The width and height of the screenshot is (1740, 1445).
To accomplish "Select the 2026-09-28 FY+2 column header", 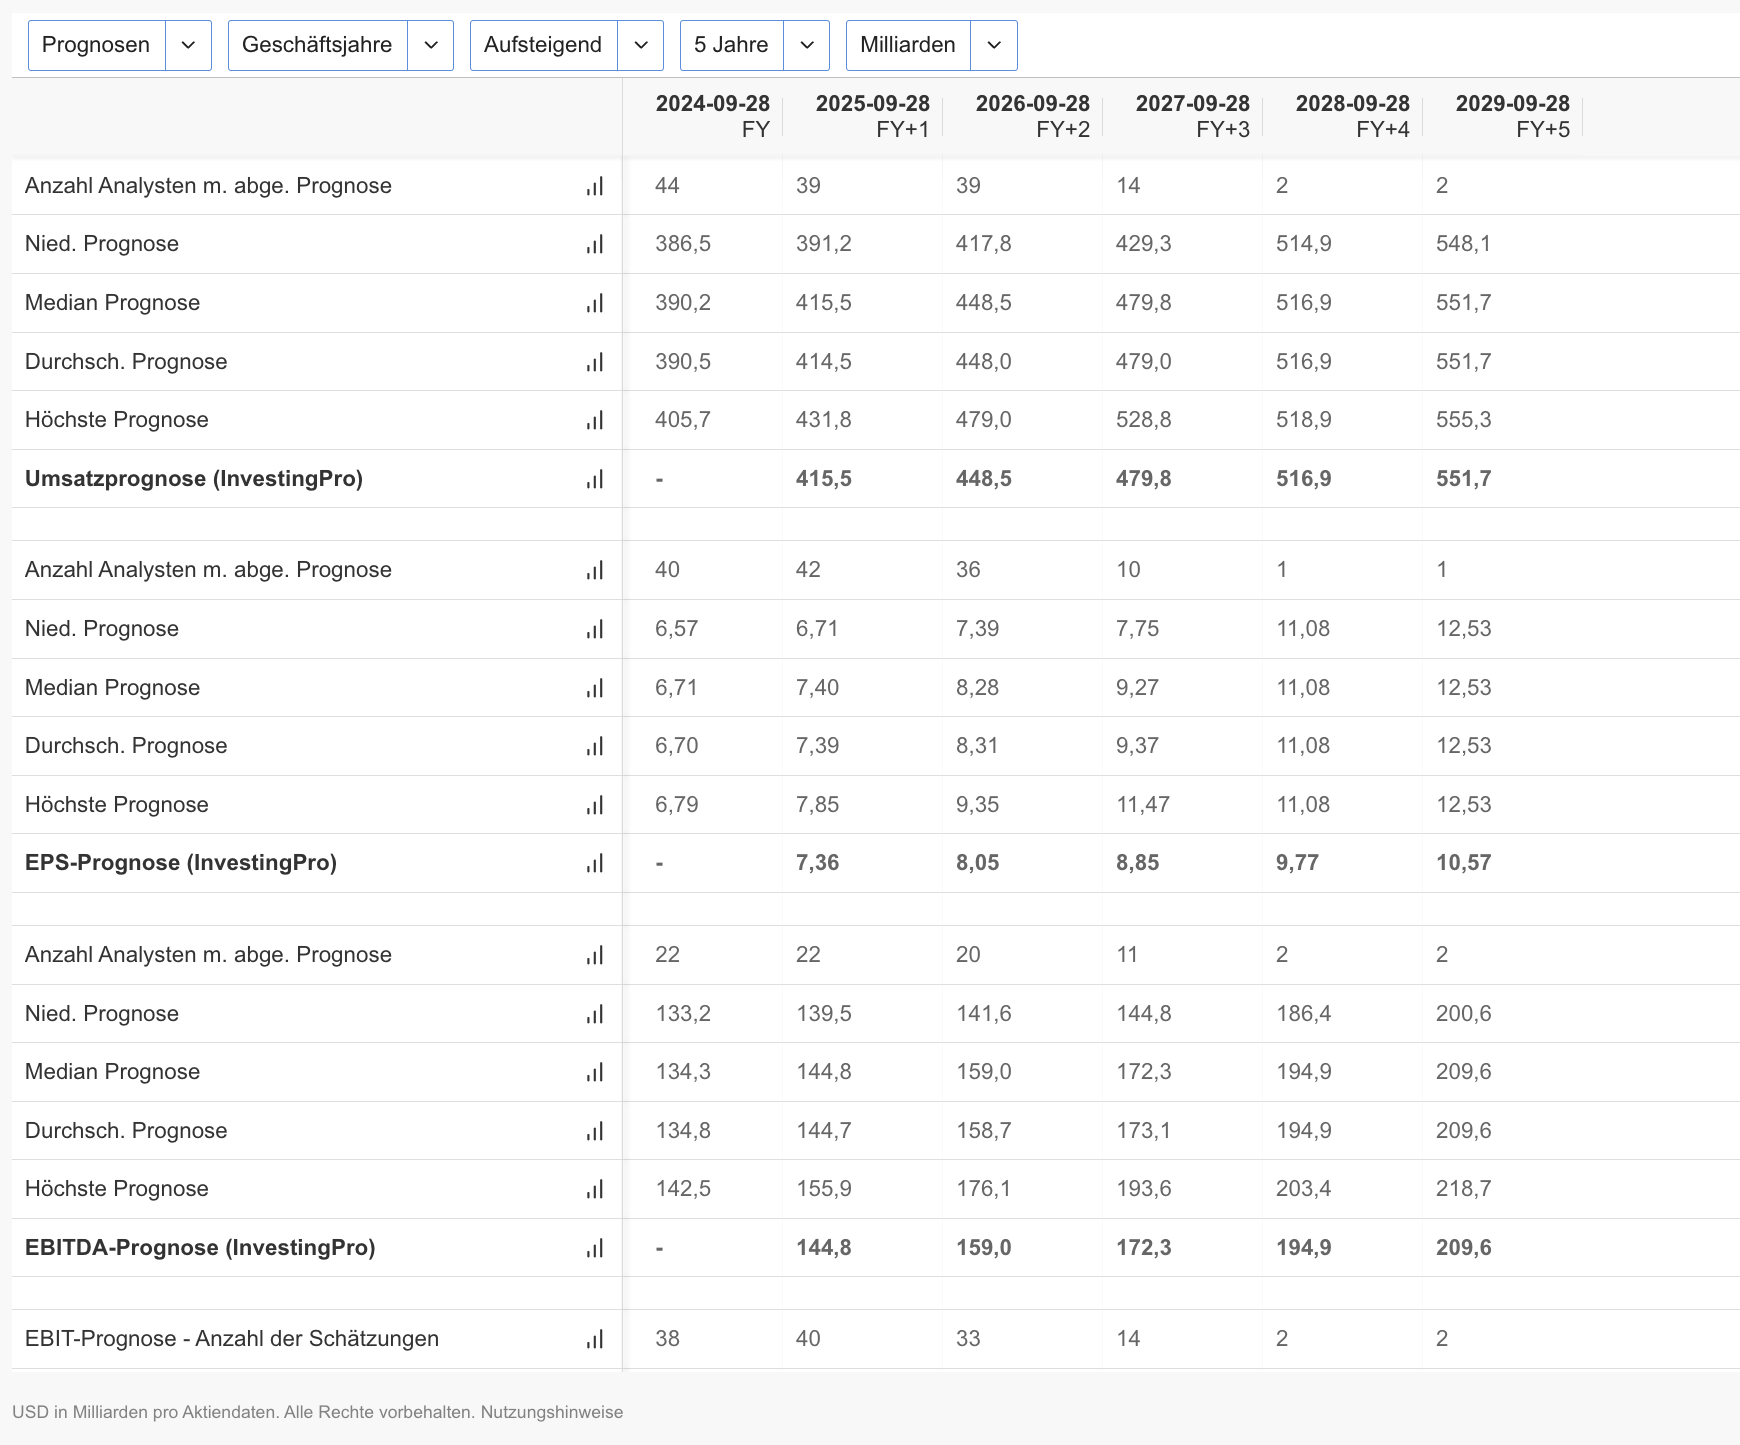I will pos(1032,116).
